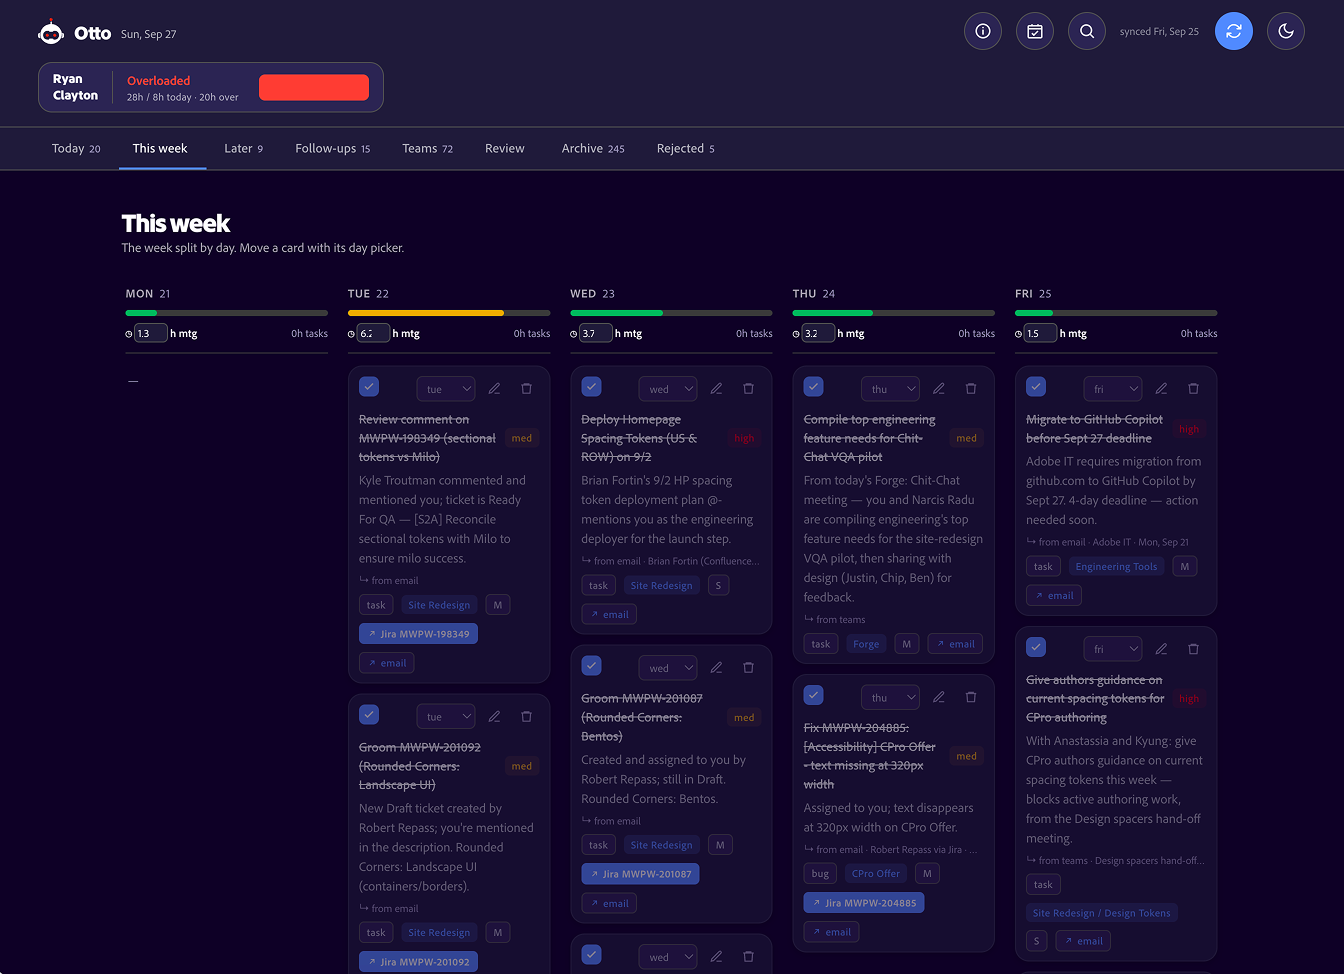Delete the Deploy Homepage Spacing Tokens card
Viewport: 1344px width, 974px height.
coord(748,388)
